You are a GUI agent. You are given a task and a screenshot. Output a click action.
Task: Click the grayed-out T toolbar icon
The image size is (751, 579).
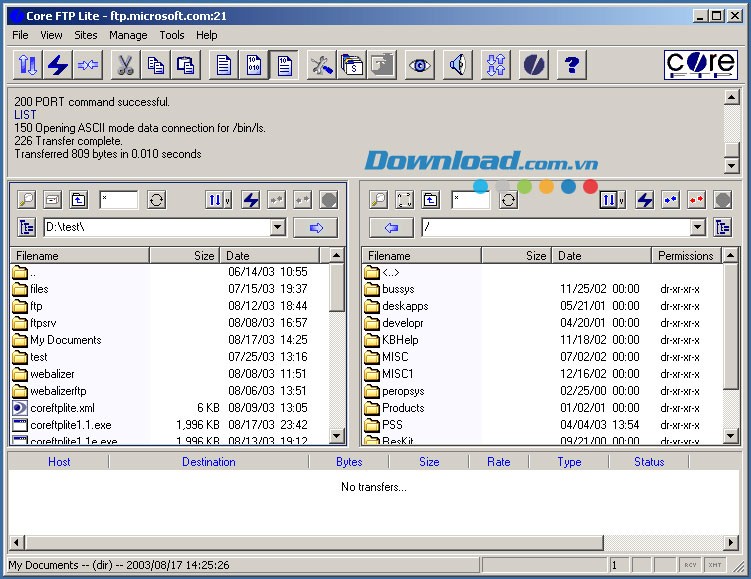[382, 65]
